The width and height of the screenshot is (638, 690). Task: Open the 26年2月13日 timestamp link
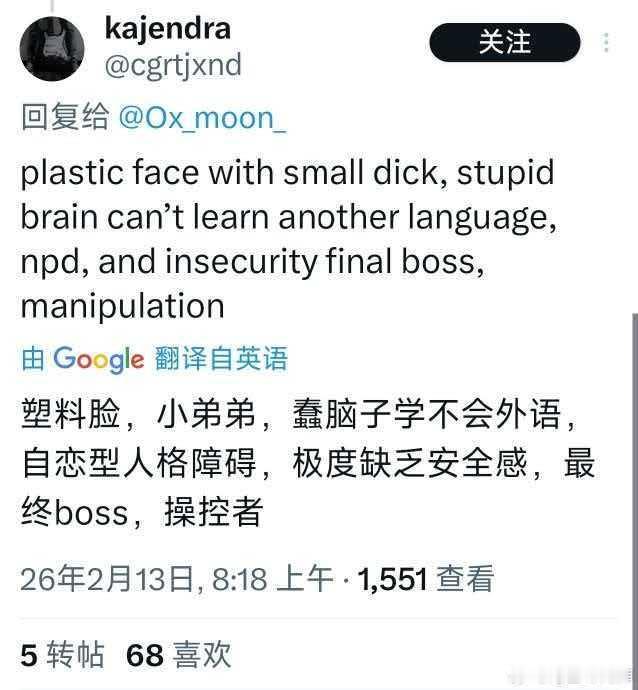(176, 579)
